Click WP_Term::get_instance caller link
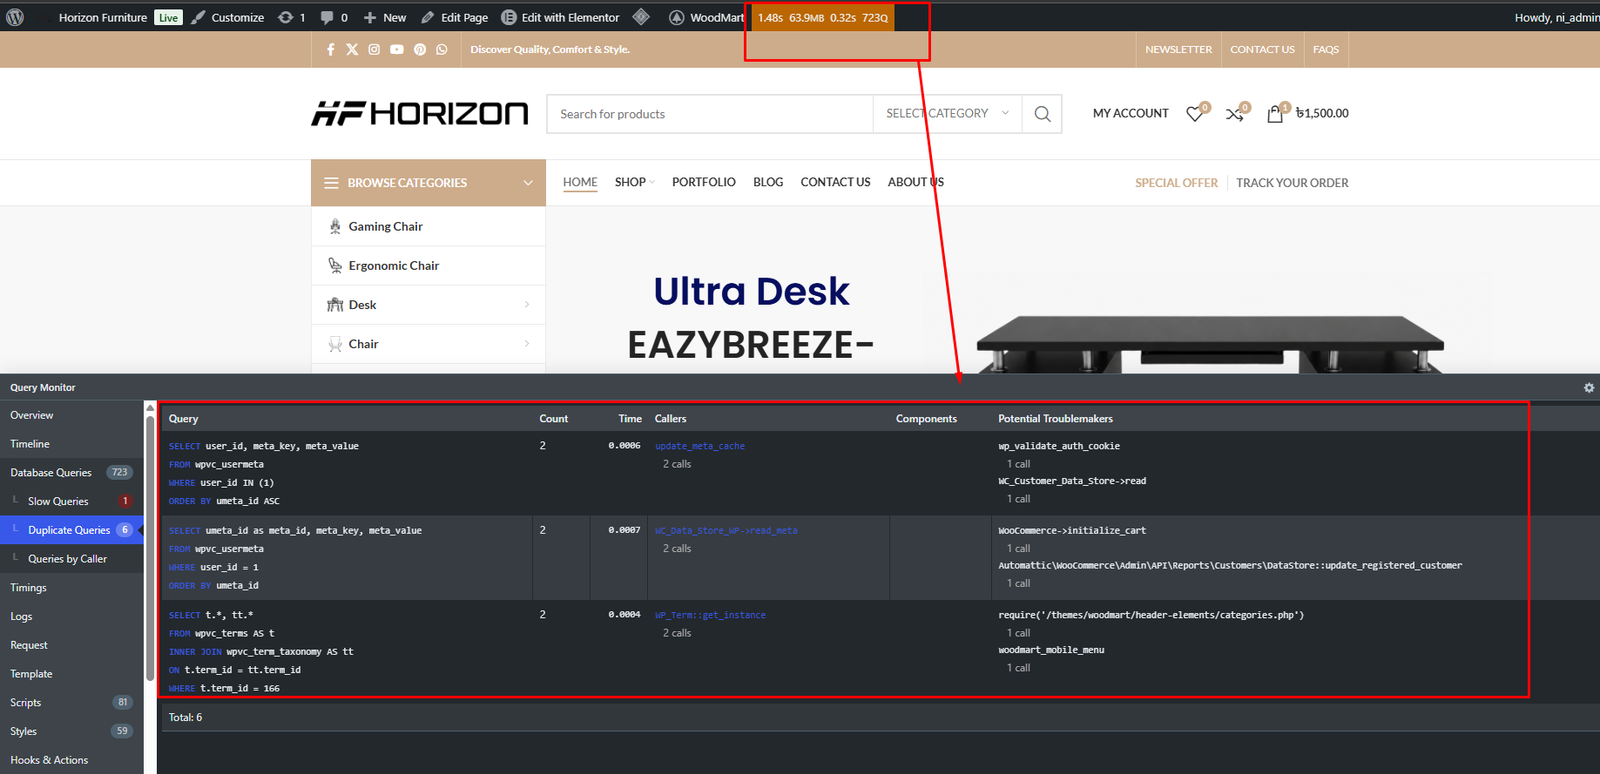Image resolution: width=1600 pixels, height=774 pixels. click(x=711, y=615)
